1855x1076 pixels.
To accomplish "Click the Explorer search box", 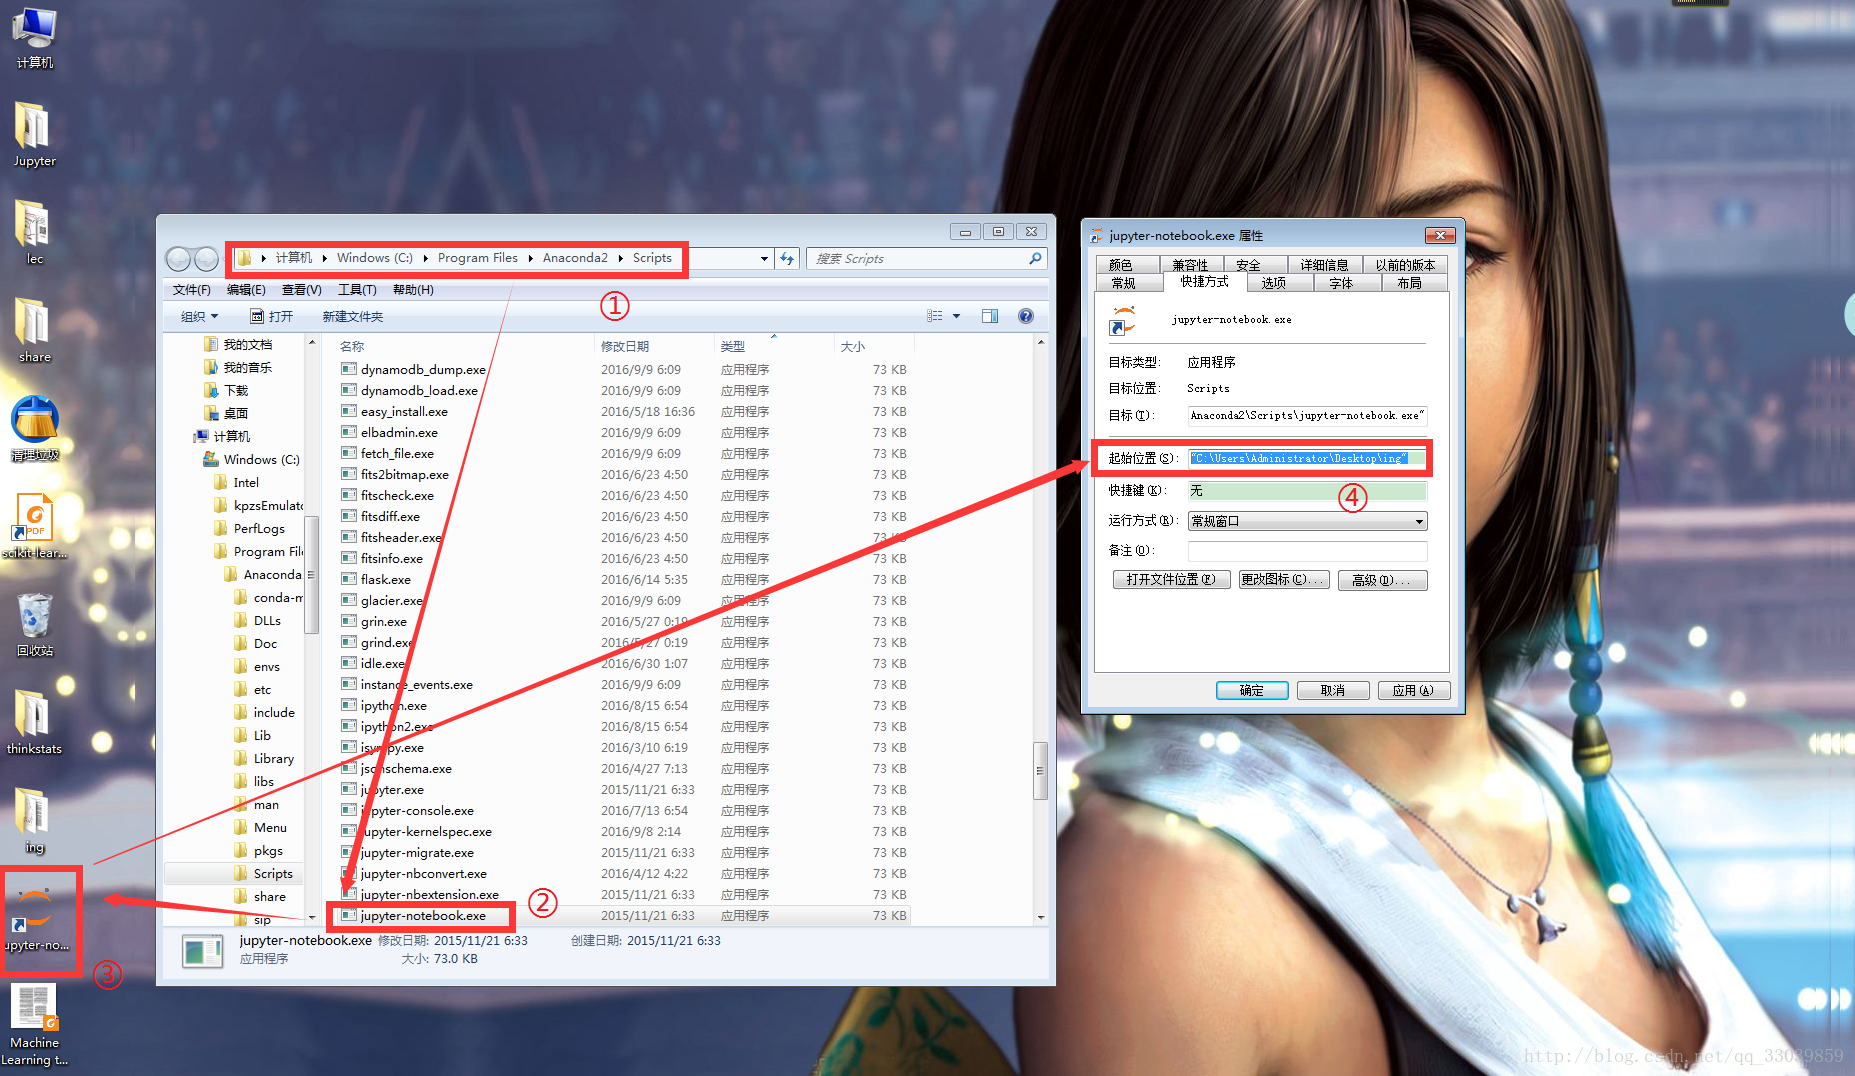I will 926,258.
